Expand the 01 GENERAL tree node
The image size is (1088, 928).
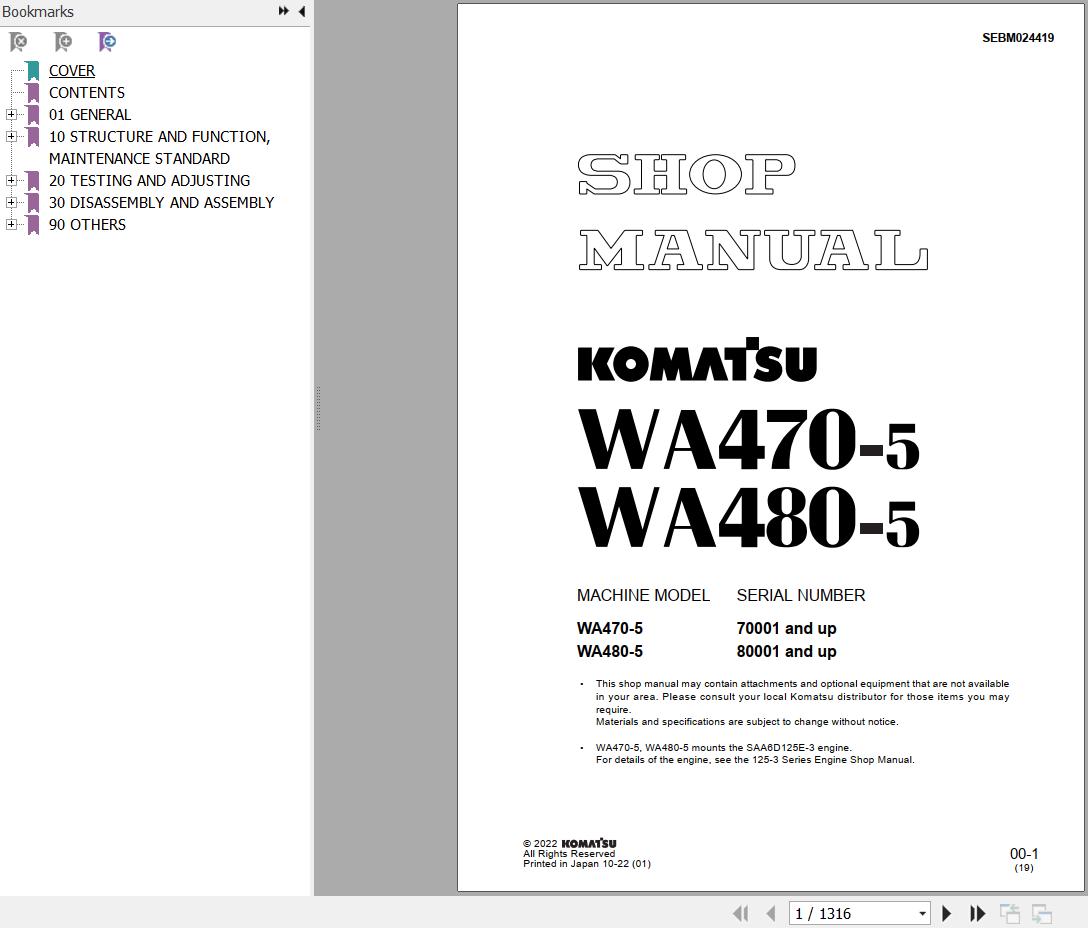[11, 115]
